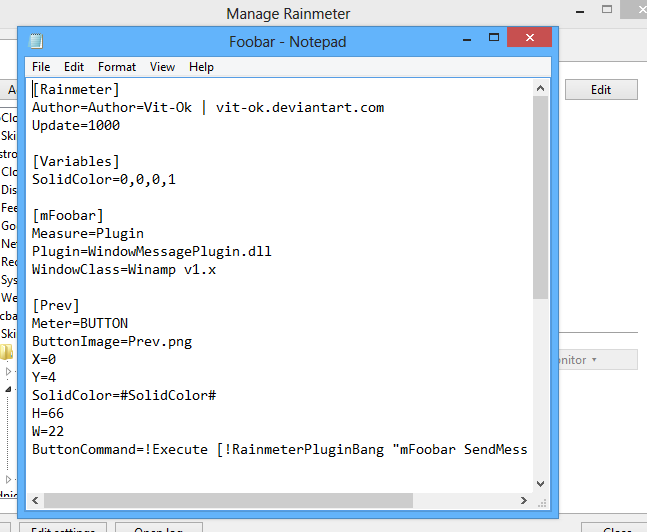The image size is (647, 532).
Task: Open the View menu in Notepad
Action: click(162, 67)
